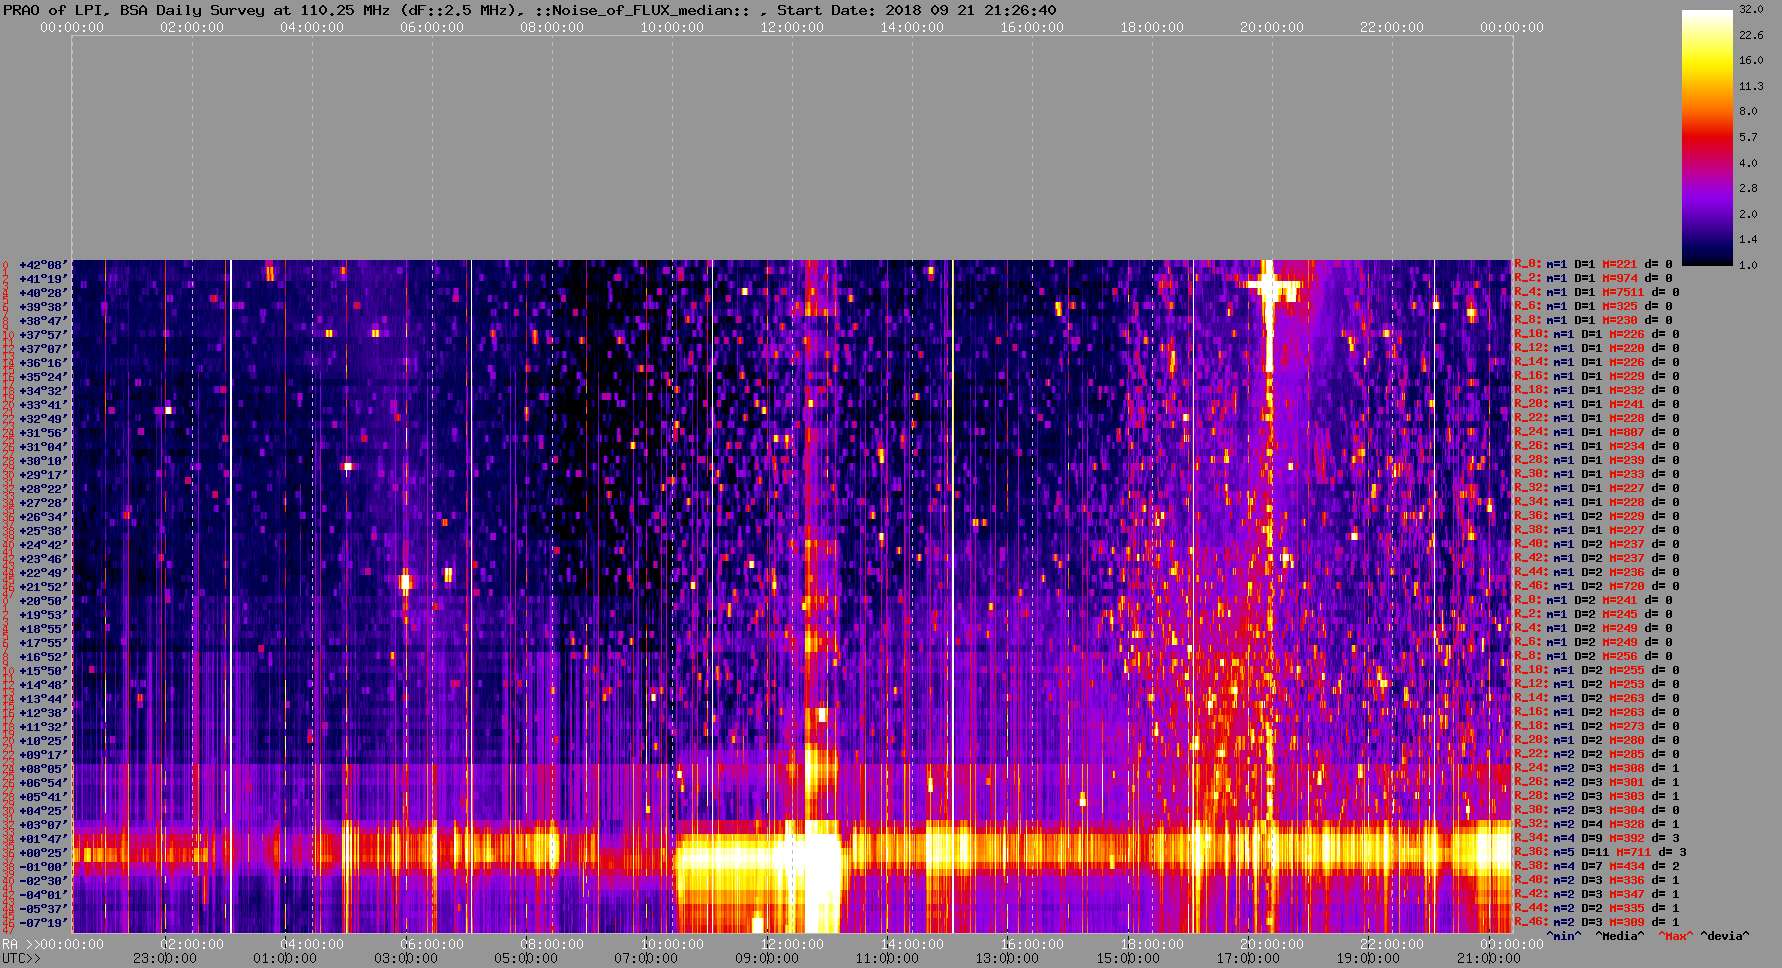Image resolution: width=1782 pixels, height=968 pixels.
Task: Click the R_46 row showing M=309
Action: tap(1597, 922)
